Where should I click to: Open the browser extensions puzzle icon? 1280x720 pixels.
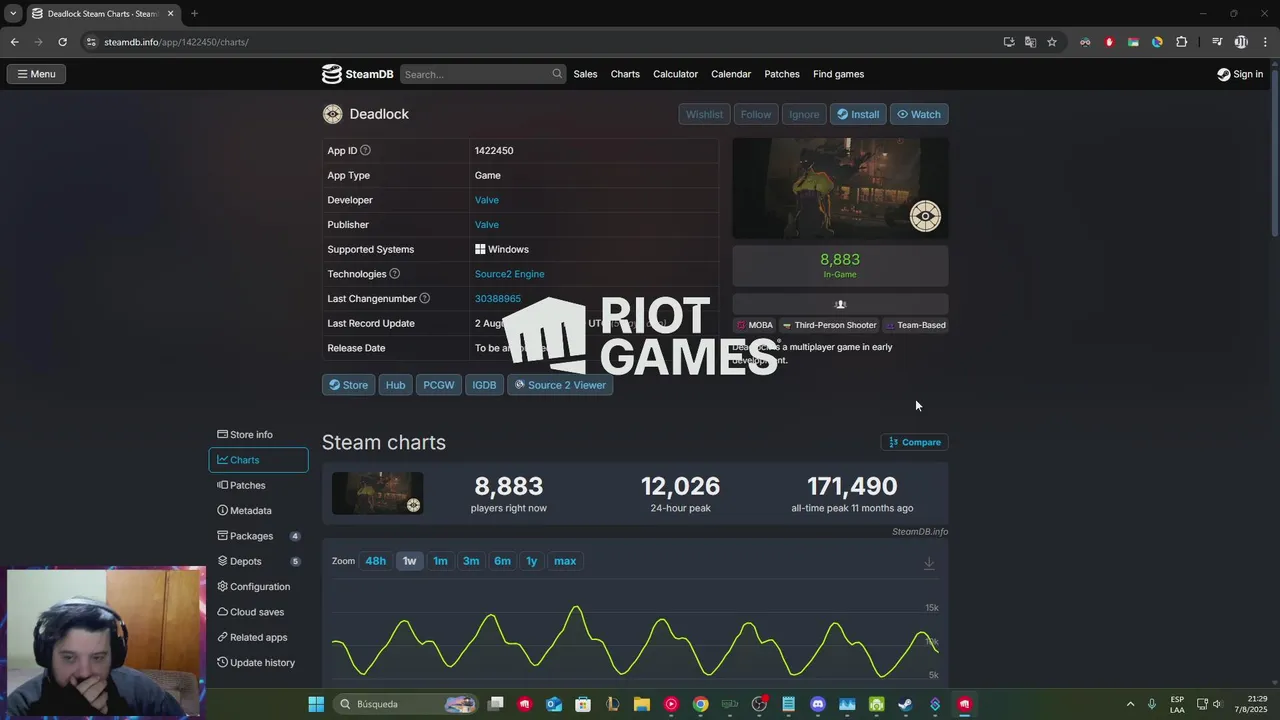1181,42
